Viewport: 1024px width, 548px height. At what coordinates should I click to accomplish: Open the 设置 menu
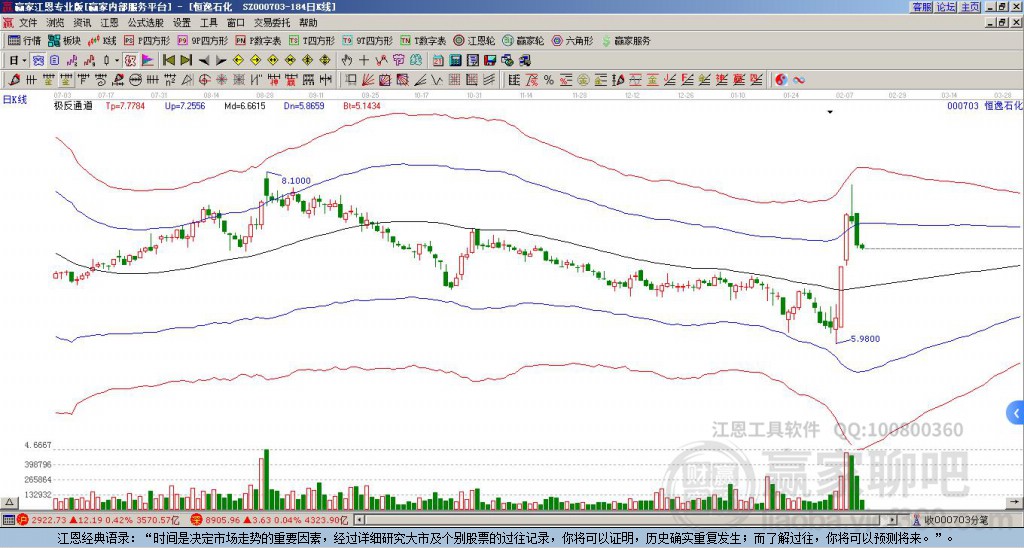pos(182,23)
